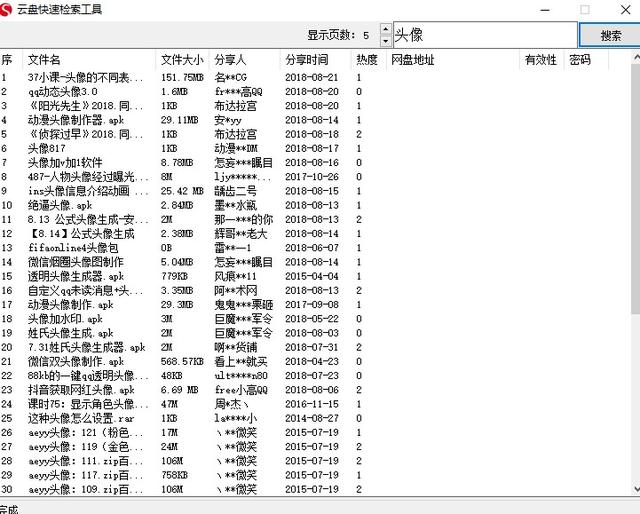Click sharer 阿**术网
Image resolution: width=640 pixels, height=514 pixels.
click(x=236, y=290)
